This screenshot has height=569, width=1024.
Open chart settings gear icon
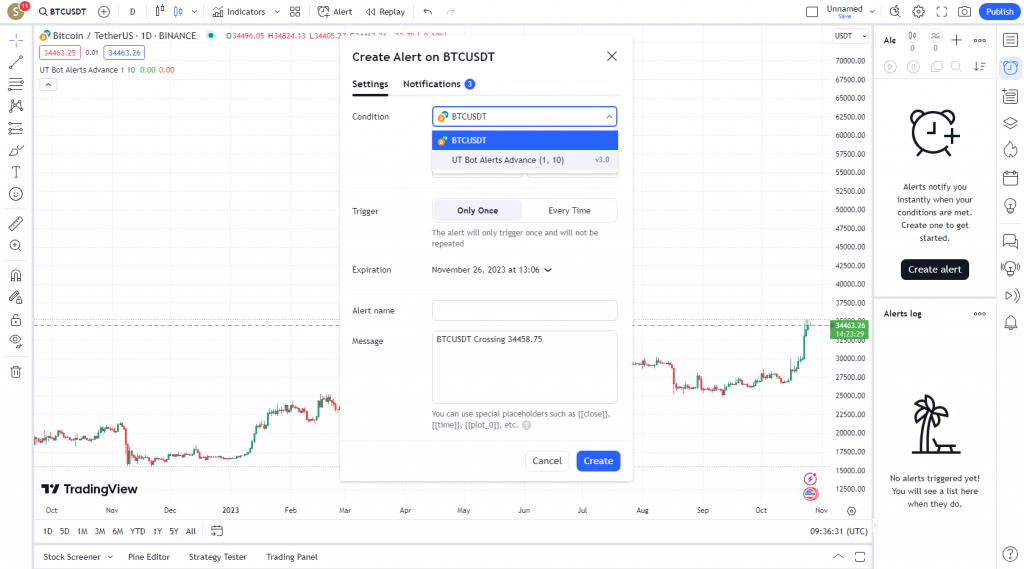pos(918,12)
